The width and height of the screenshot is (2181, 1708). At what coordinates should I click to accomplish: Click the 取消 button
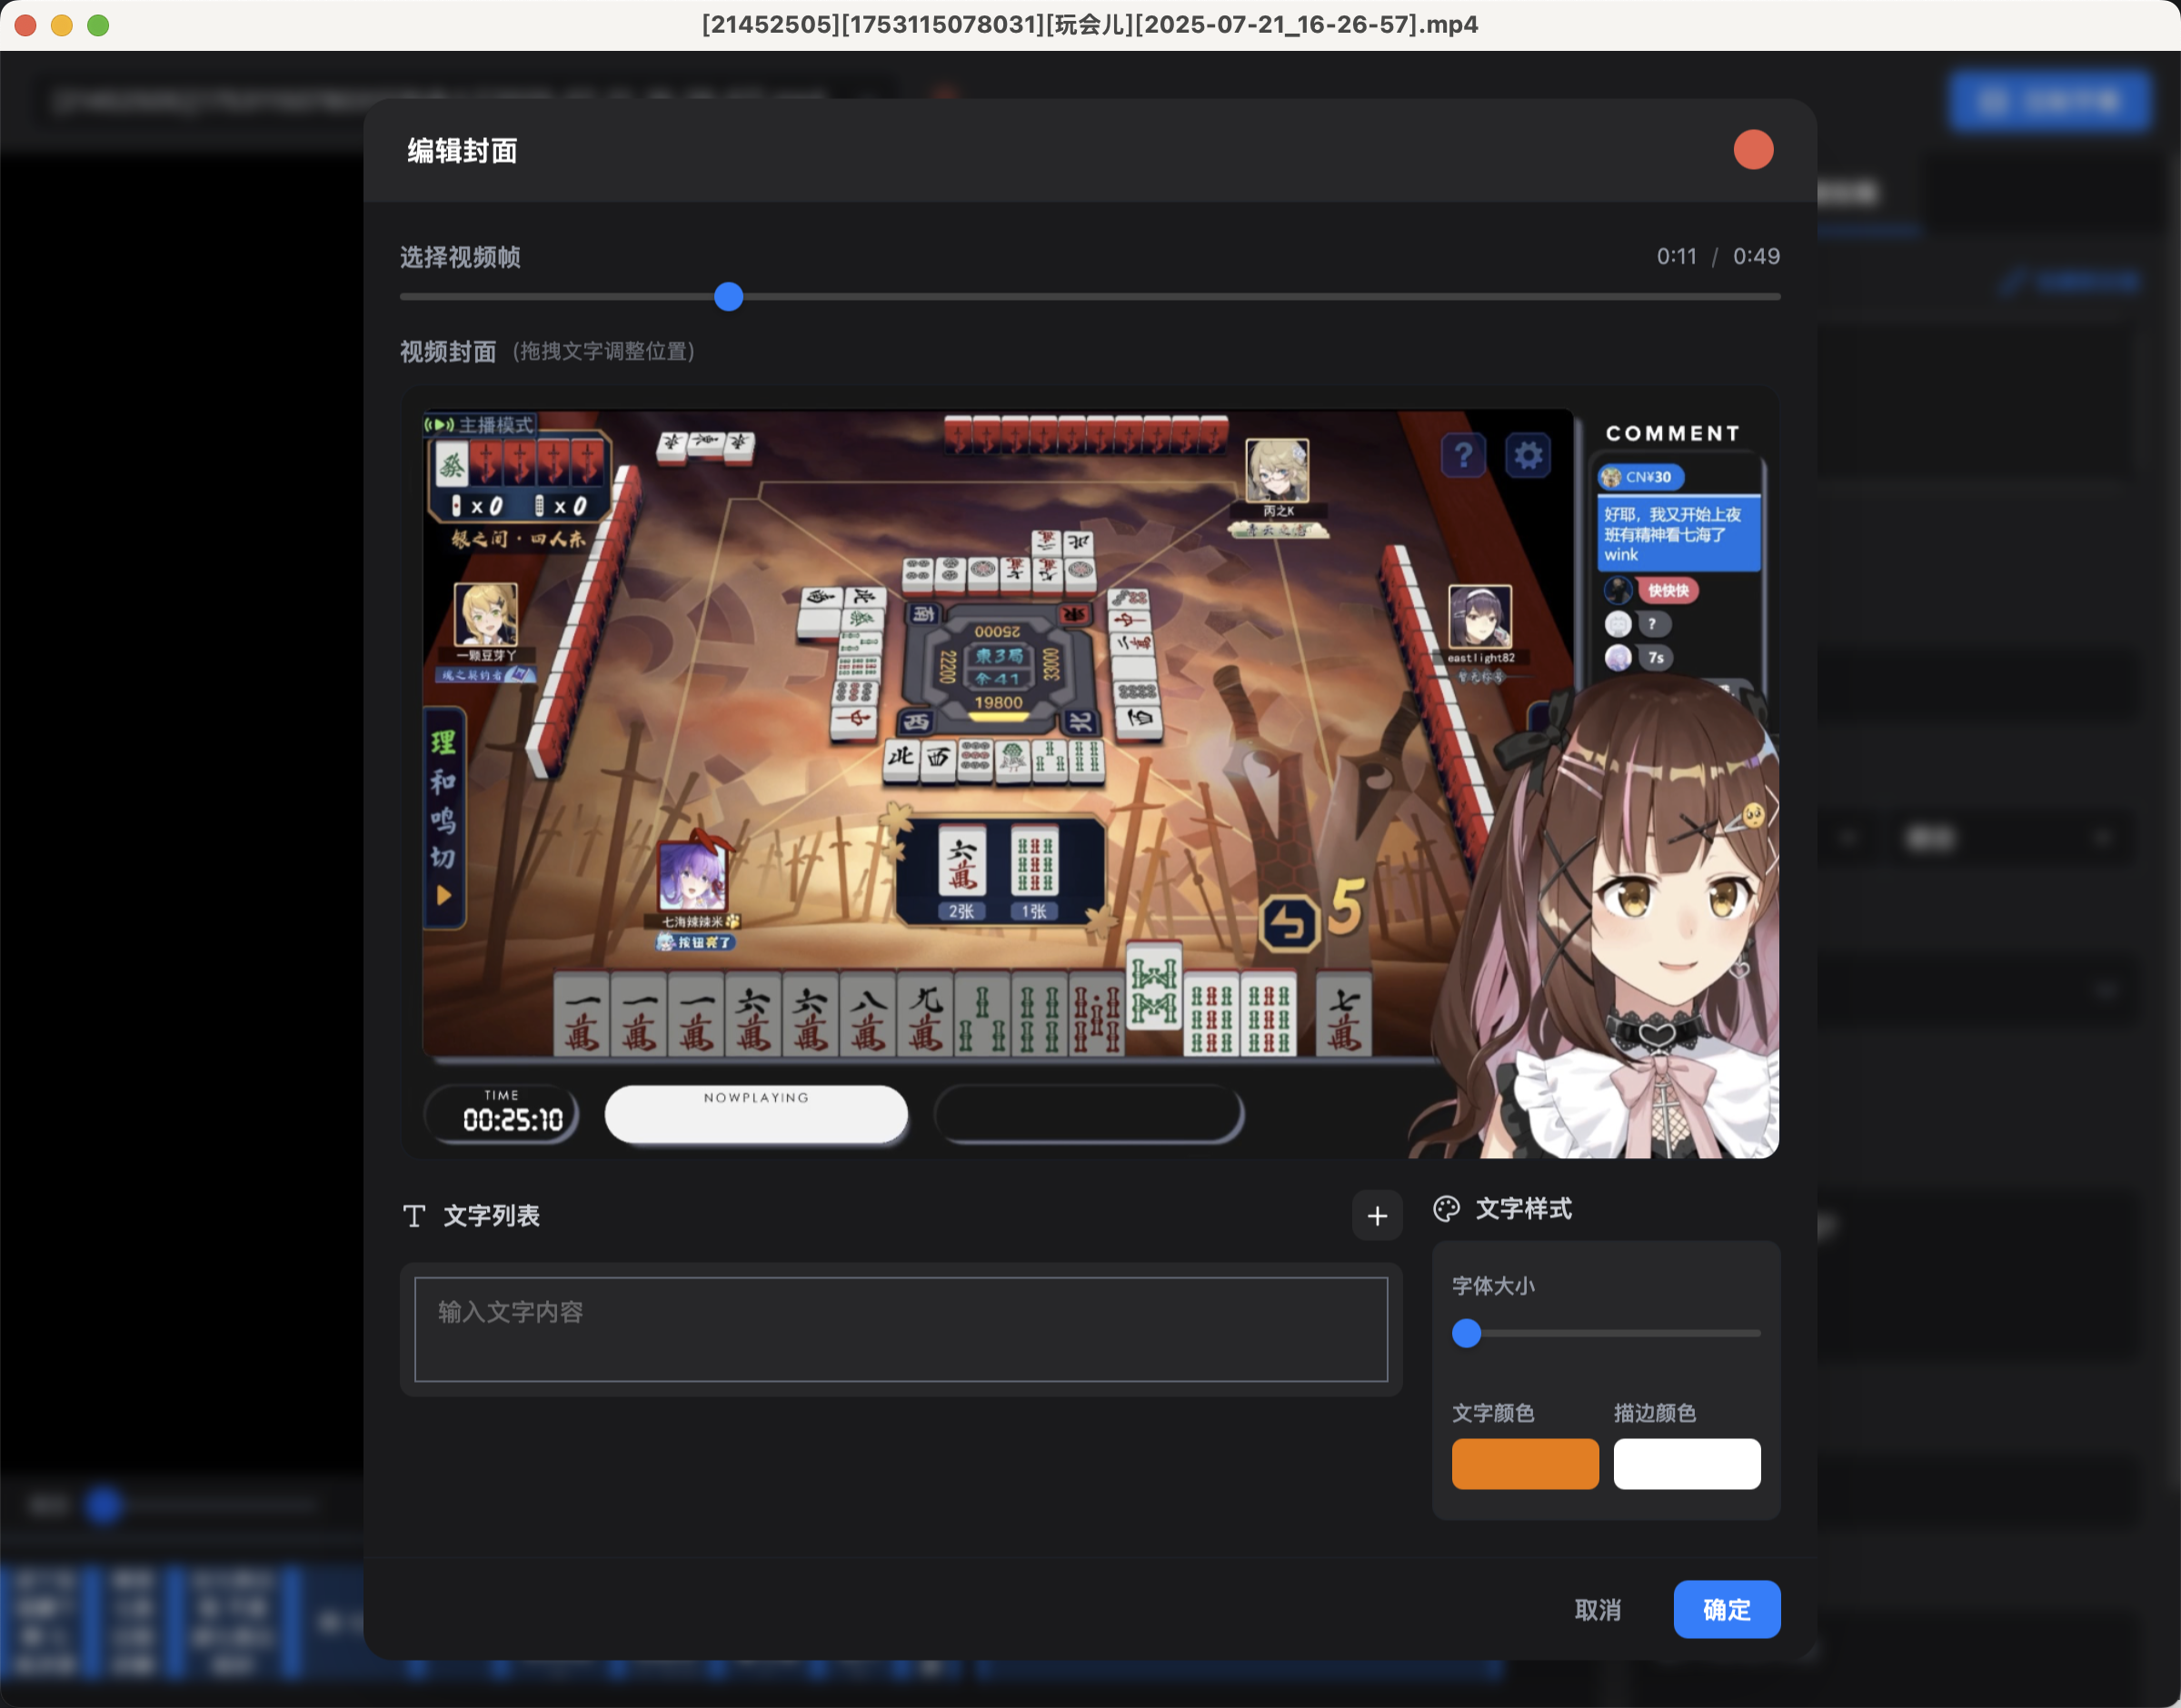(x=1597, y=1609)
